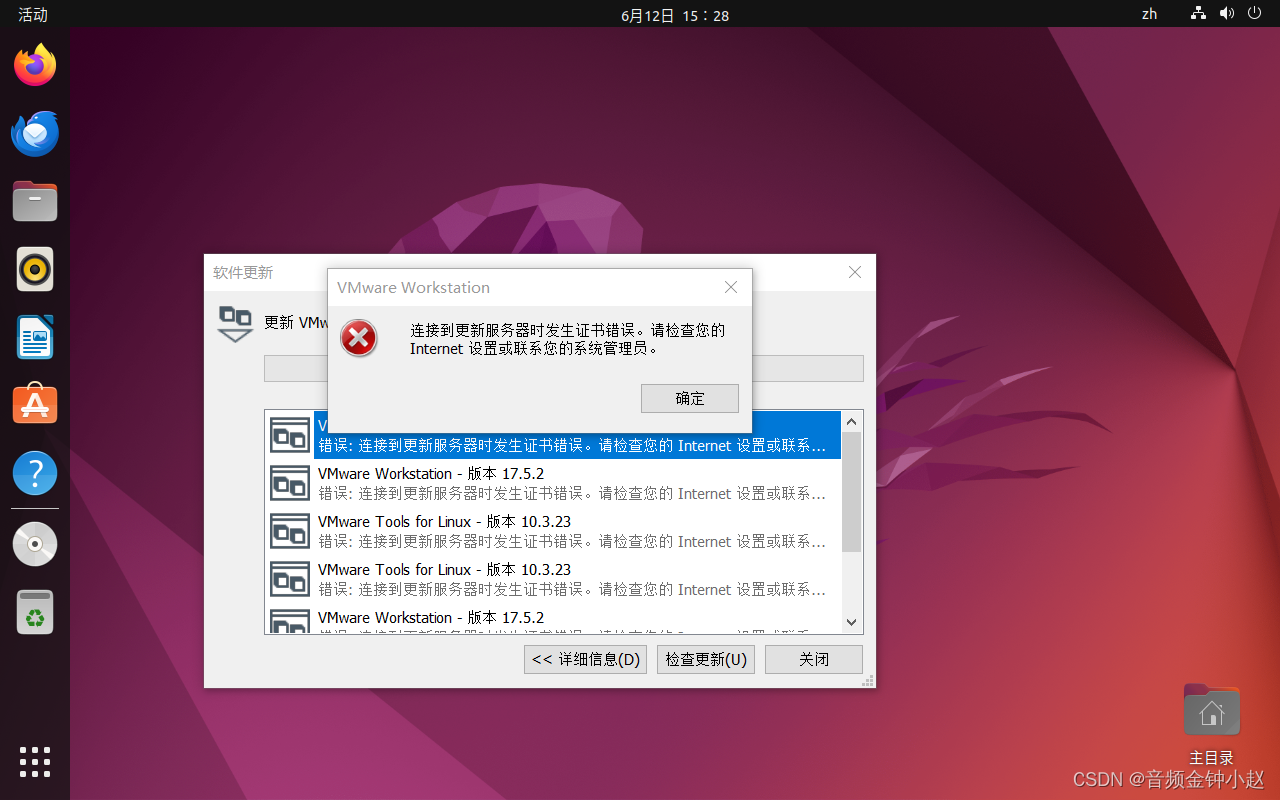The height and width of the screenshot is (800, 1280).
Task: Open the zh input method menu
Action: 1150,14
